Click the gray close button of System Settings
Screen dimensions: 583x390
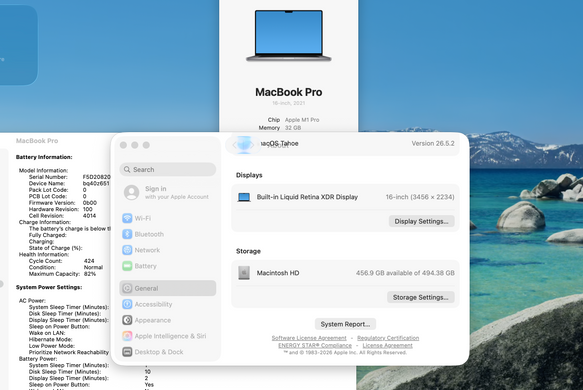click(x=123, y=145)
